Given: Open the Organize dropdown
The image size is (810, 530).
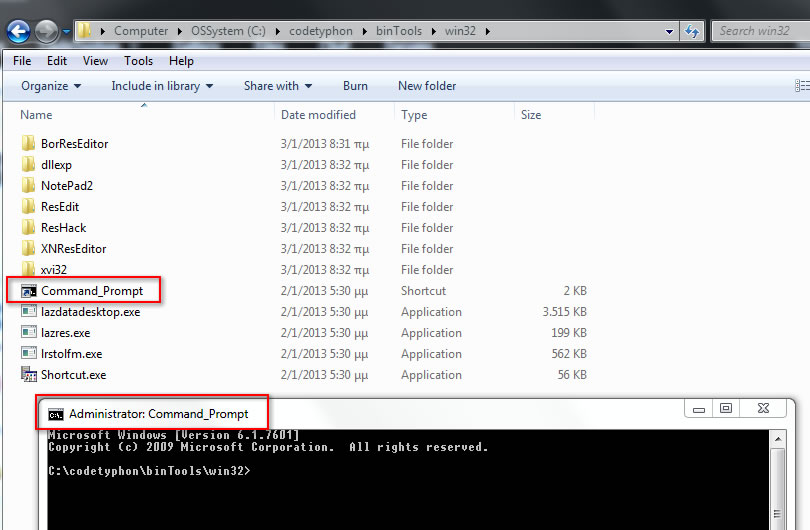Looking at the screenshot, I should tap(51, 86).
